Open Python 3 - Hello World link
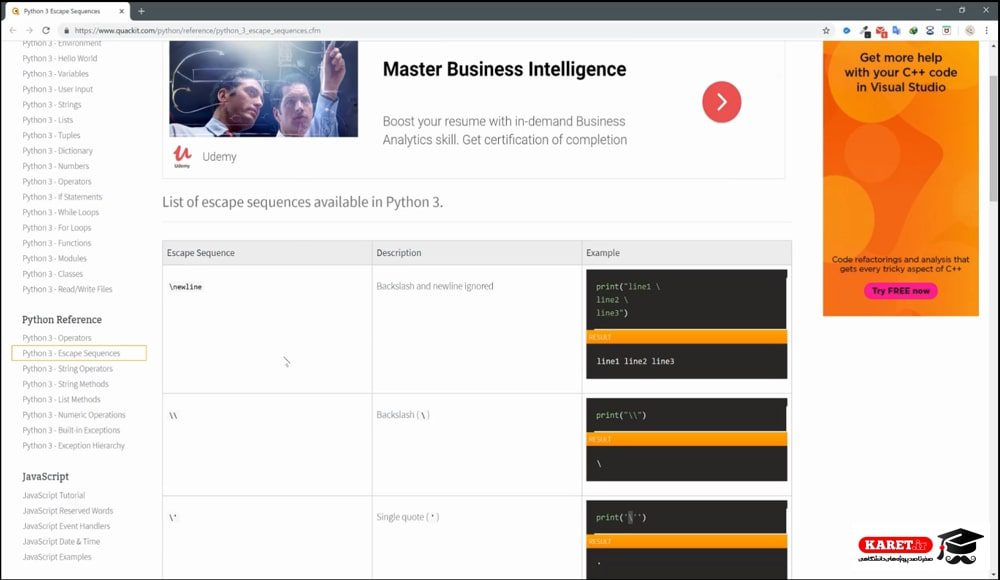The height and width of the screenshot is (580, 1000). (x=60, y=58)
